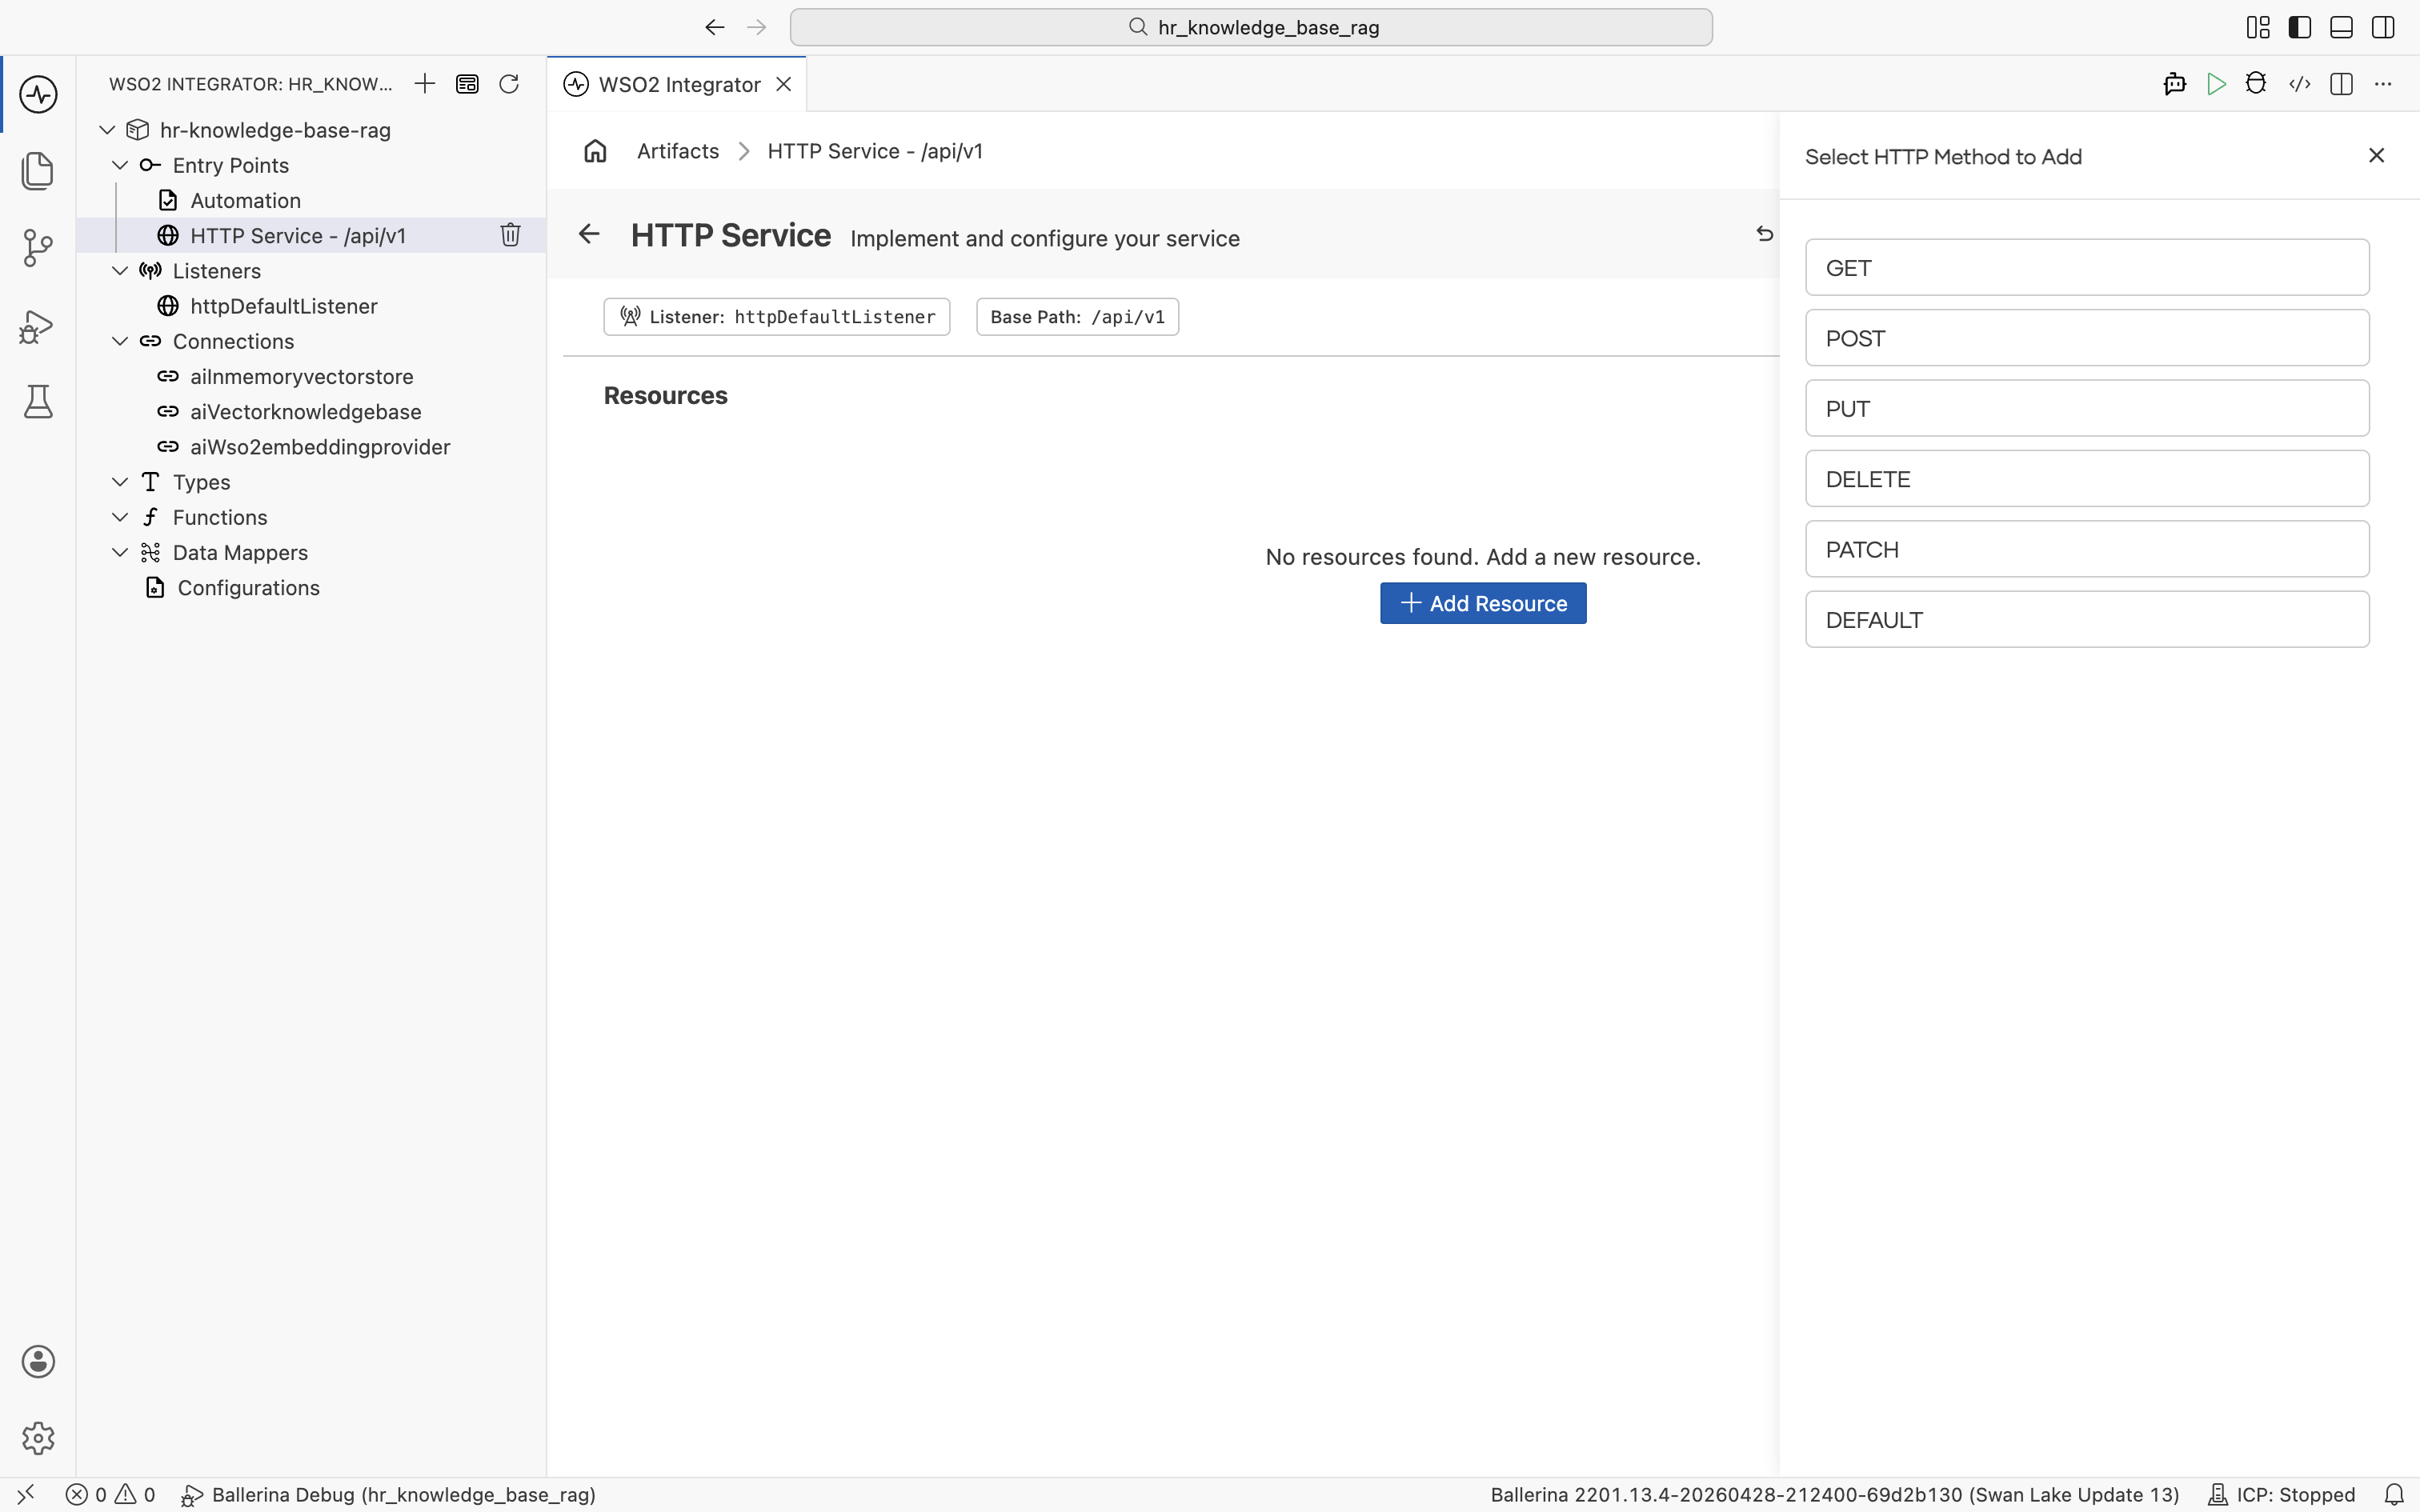Click the Add Resource button
2420x1512 pixels.
[1483, 603]
